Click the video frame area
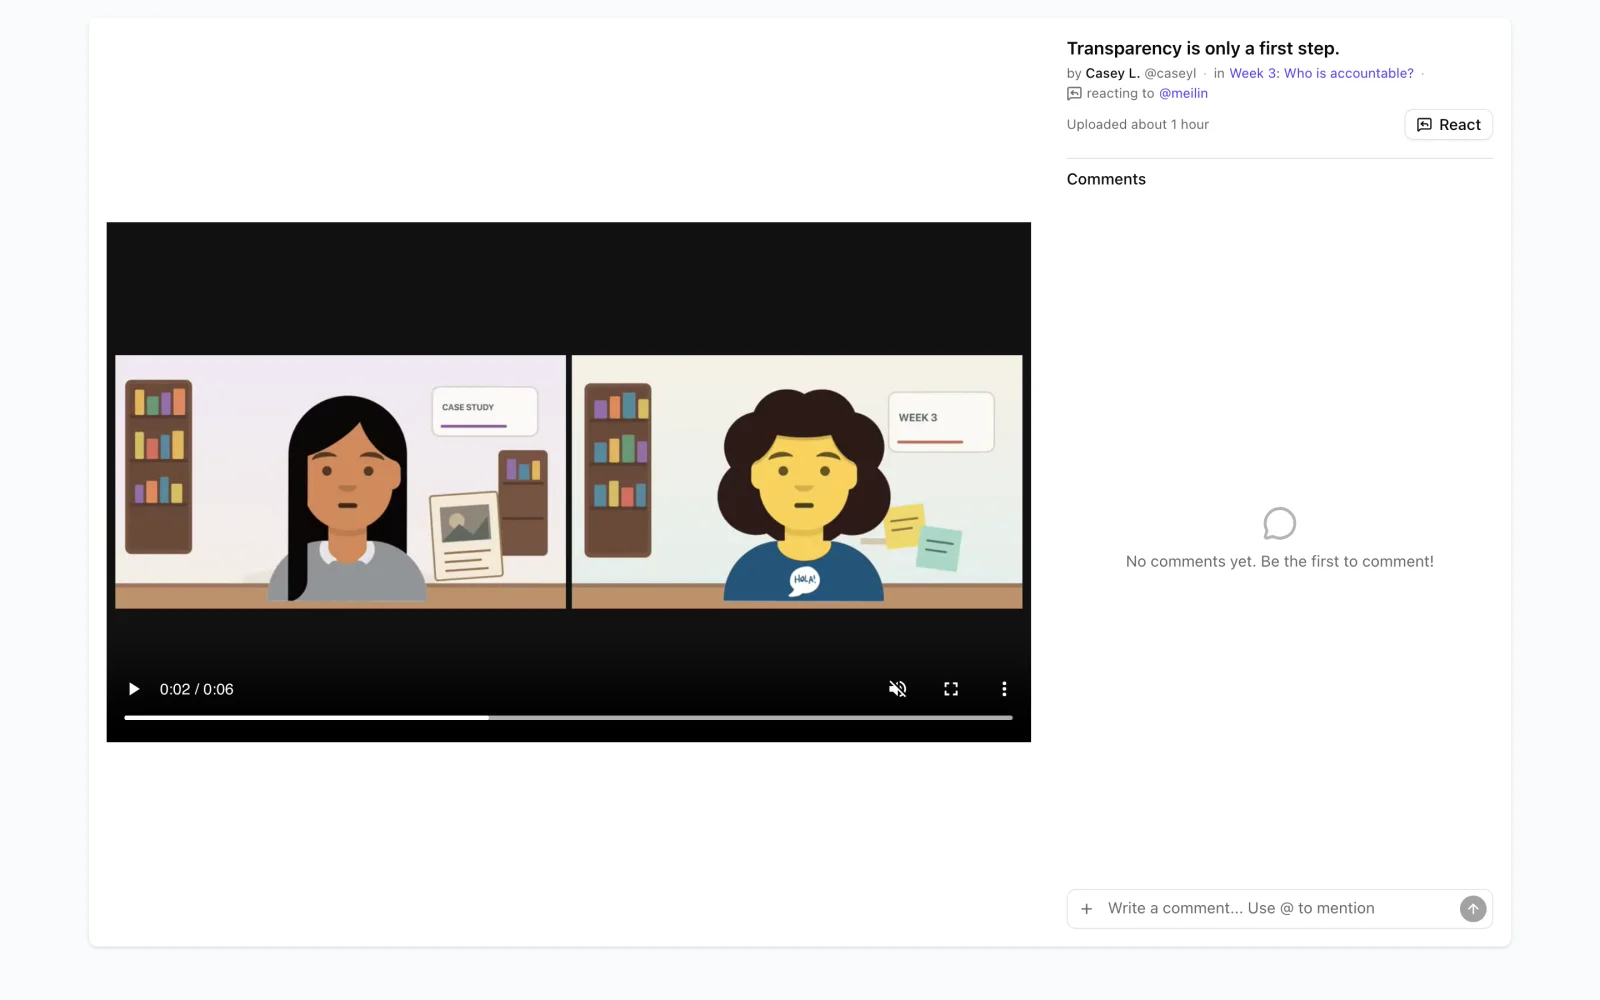1600x1000 pixels. (568, 481)
